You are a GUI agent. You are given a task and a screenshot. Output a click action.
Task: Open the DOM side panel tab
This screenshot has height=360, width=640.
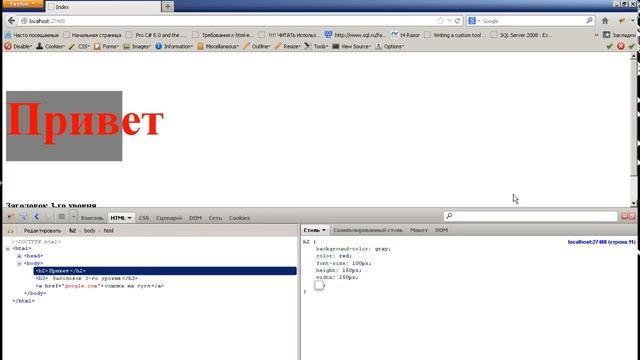pyautogui.click(x=441, y=230)
